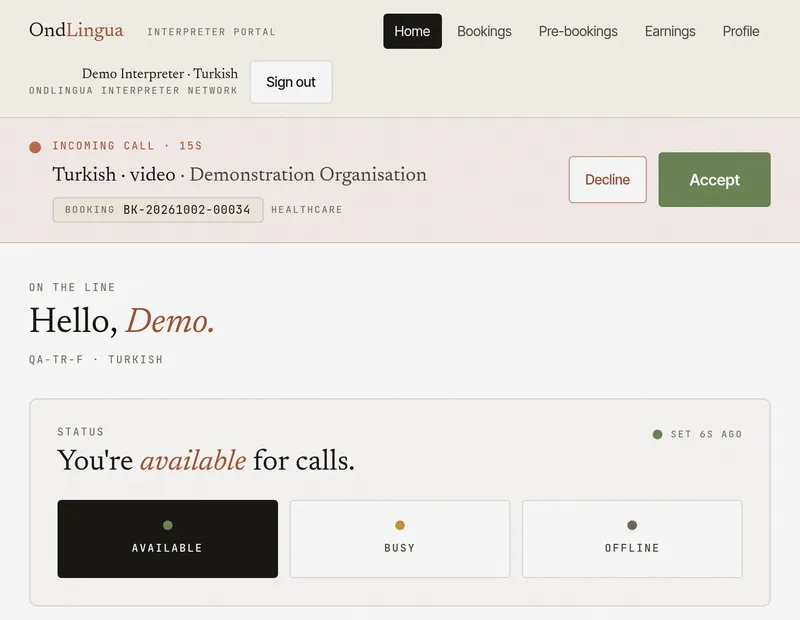800x620 pixels.
Task: Select booking ID BK-20261002-00034
Action: click(158, 210)
